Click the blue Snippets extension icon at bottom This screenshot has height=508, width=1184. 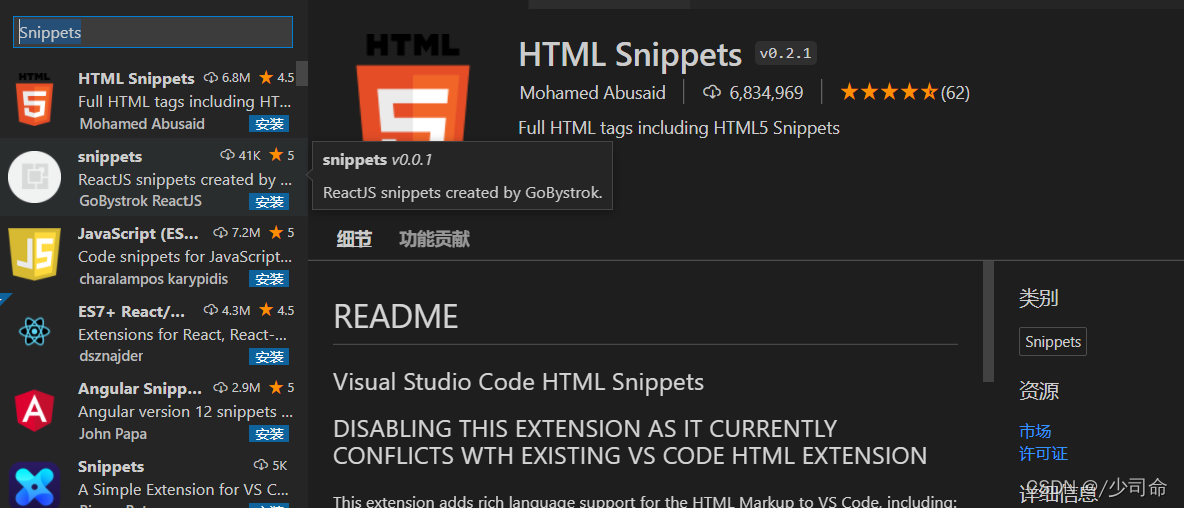pos(34,485)
